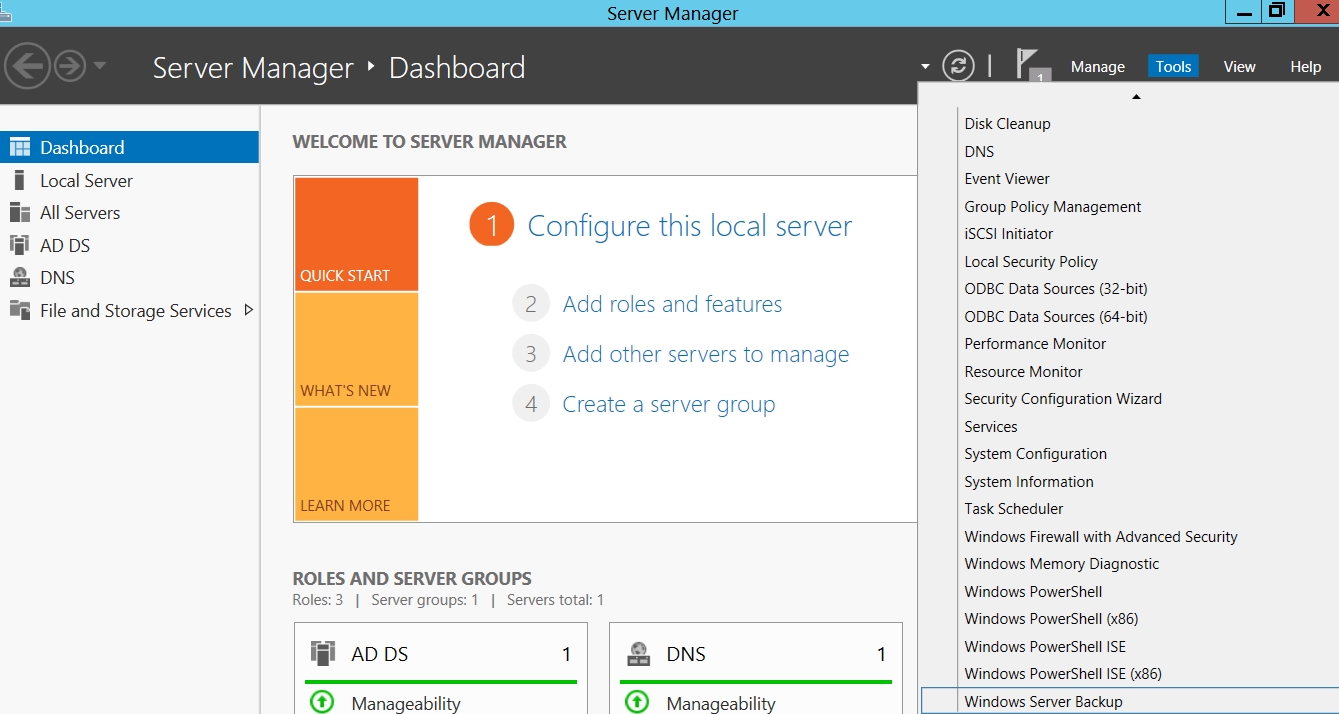Viewport: 1339px width, 714px height.
Task: Choose Windows Server Backup in Tools menu
Action: point(1043,701)
